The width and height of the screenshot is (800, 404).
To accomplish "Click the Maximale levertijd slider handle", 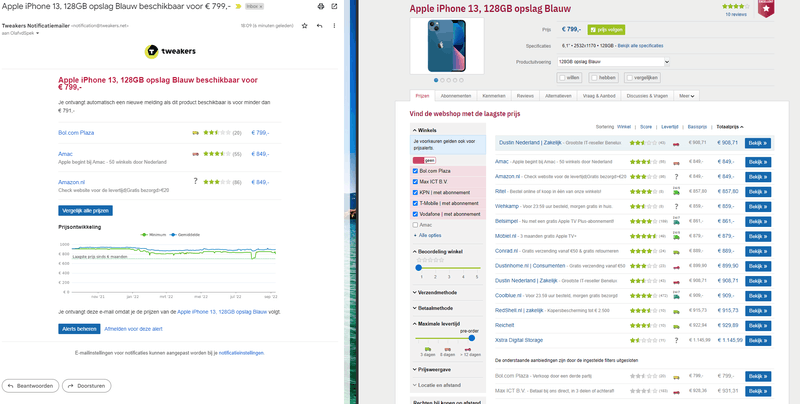I will coord(471,338).
